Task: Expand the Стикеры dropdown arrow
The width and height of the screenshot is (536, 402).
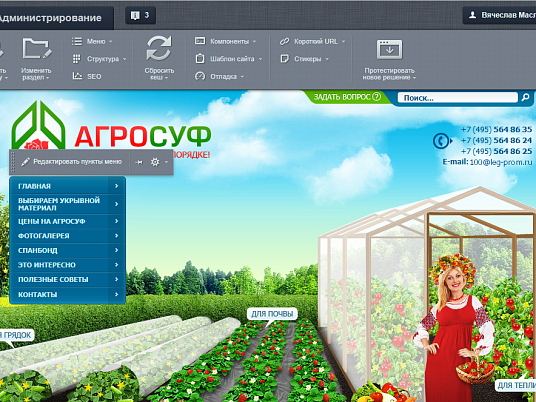Action: pyautogui.click(x=327, y=59)
